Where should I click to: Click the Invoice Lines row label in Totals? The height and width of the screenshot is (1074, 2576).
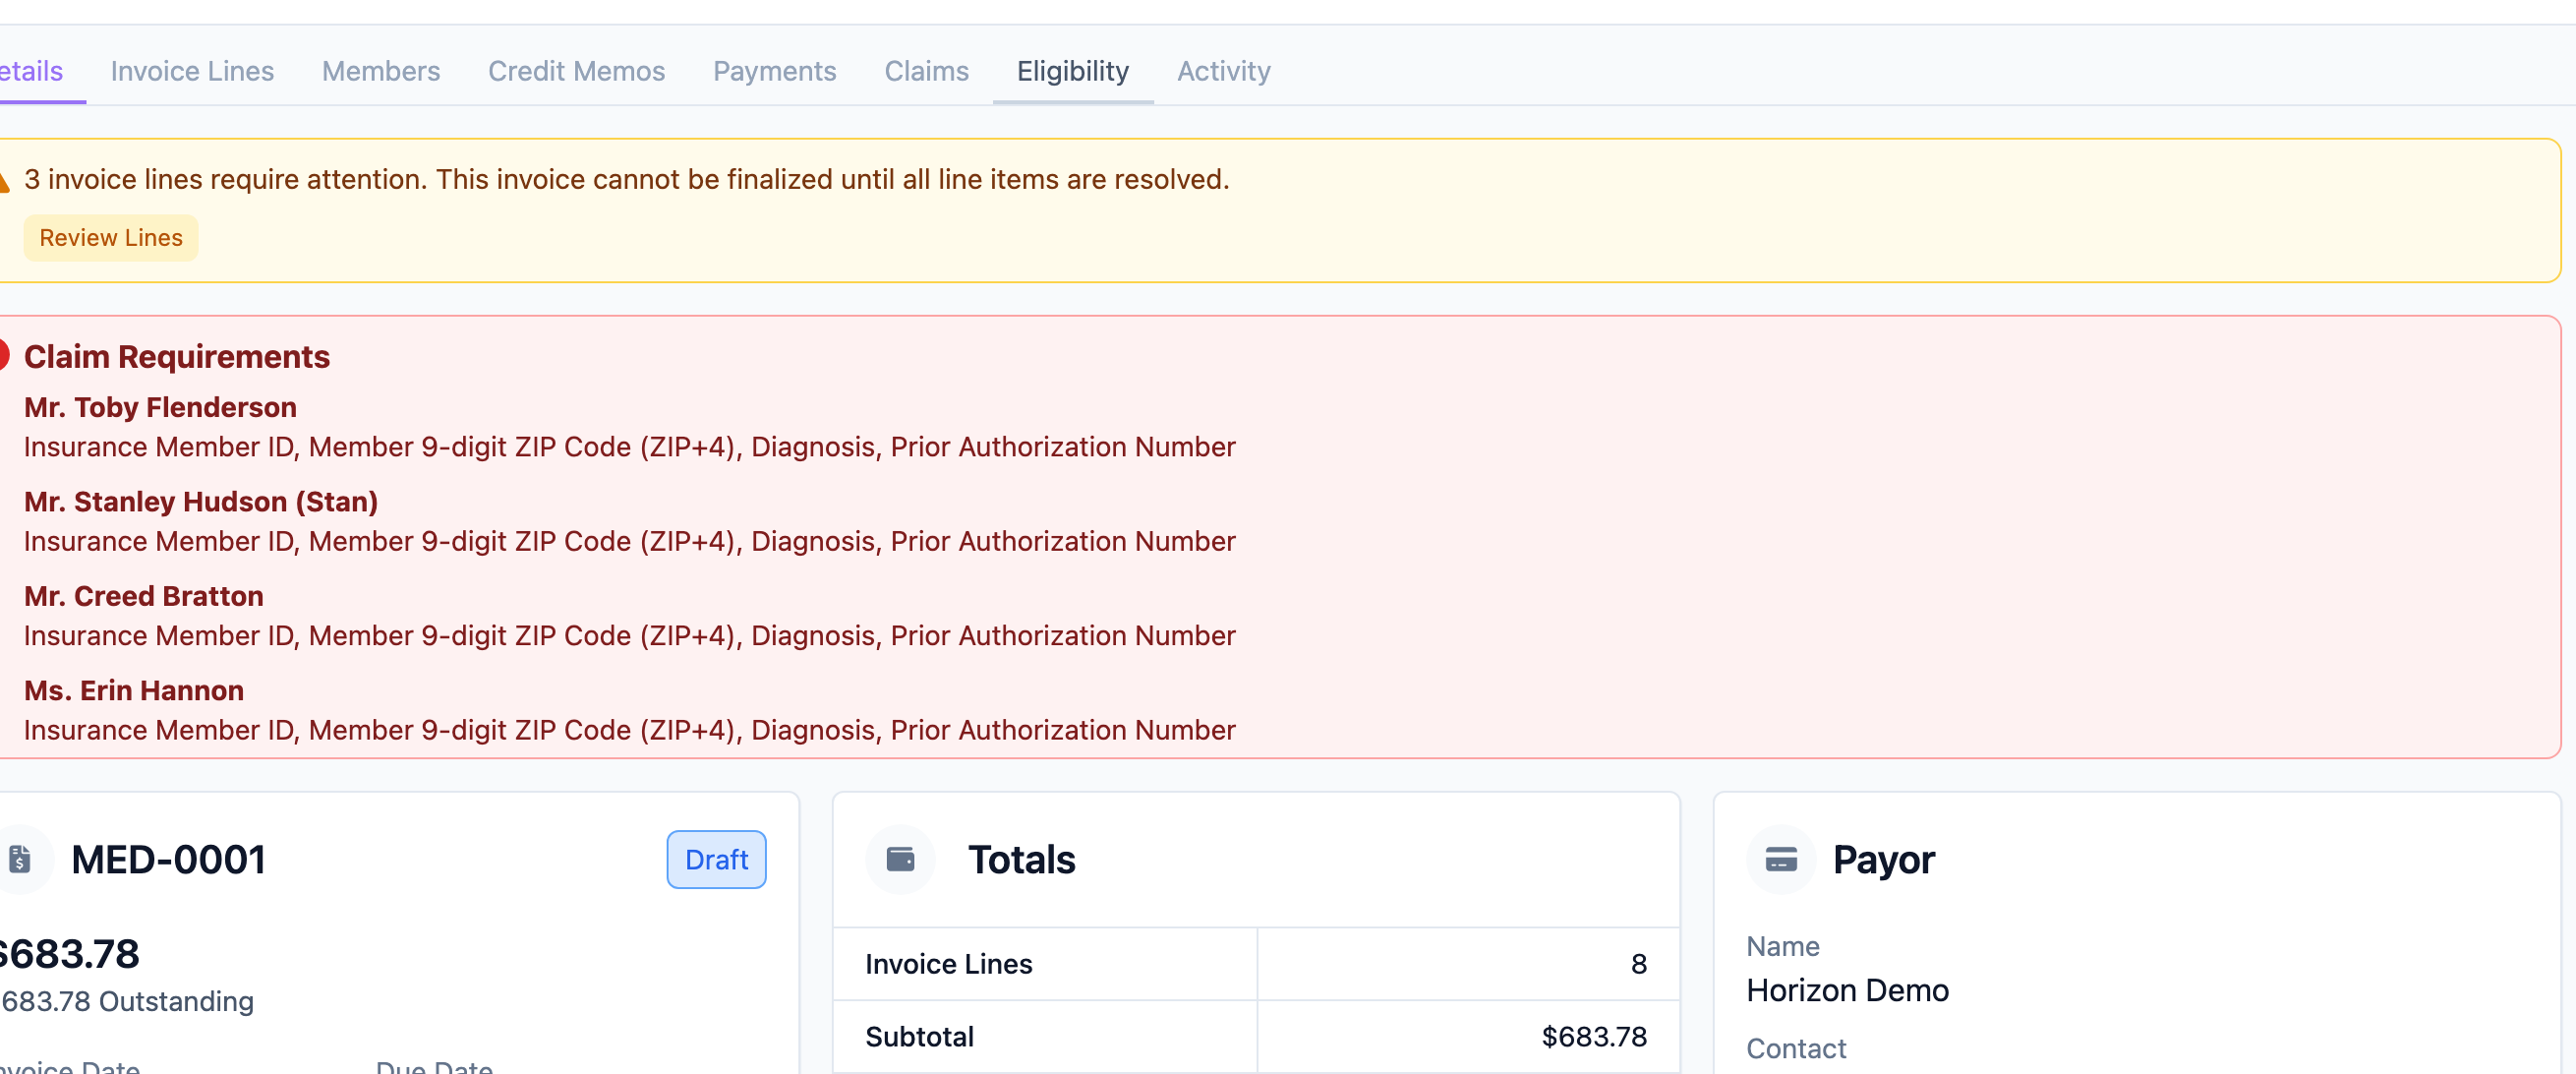(948, 963)
